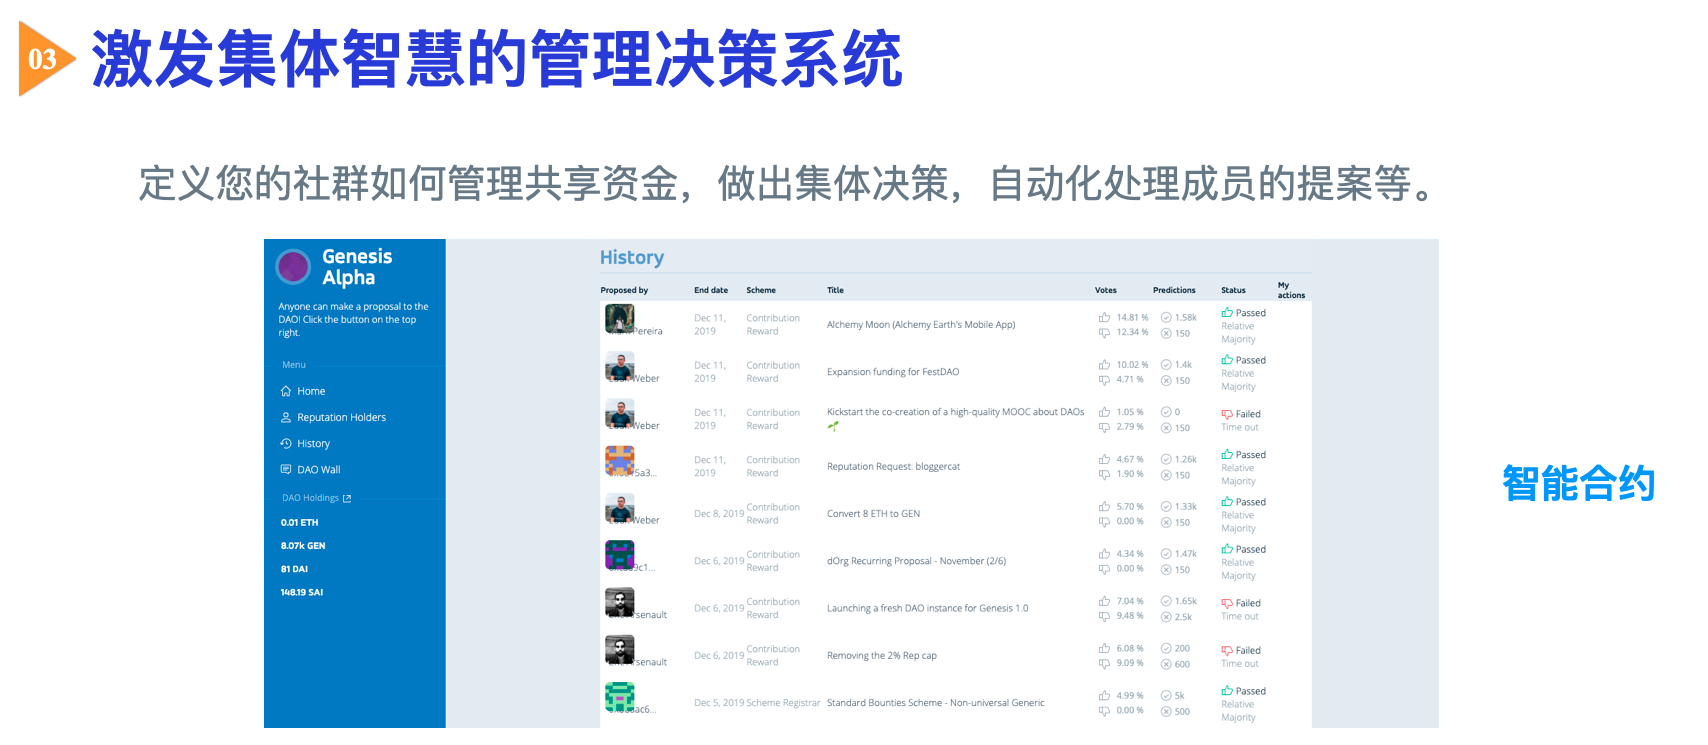This screenshot has width=1708, height=745.
Task: Open Launching a fresh DAO instance for Genesis 1.0
Action: (927, 608)
